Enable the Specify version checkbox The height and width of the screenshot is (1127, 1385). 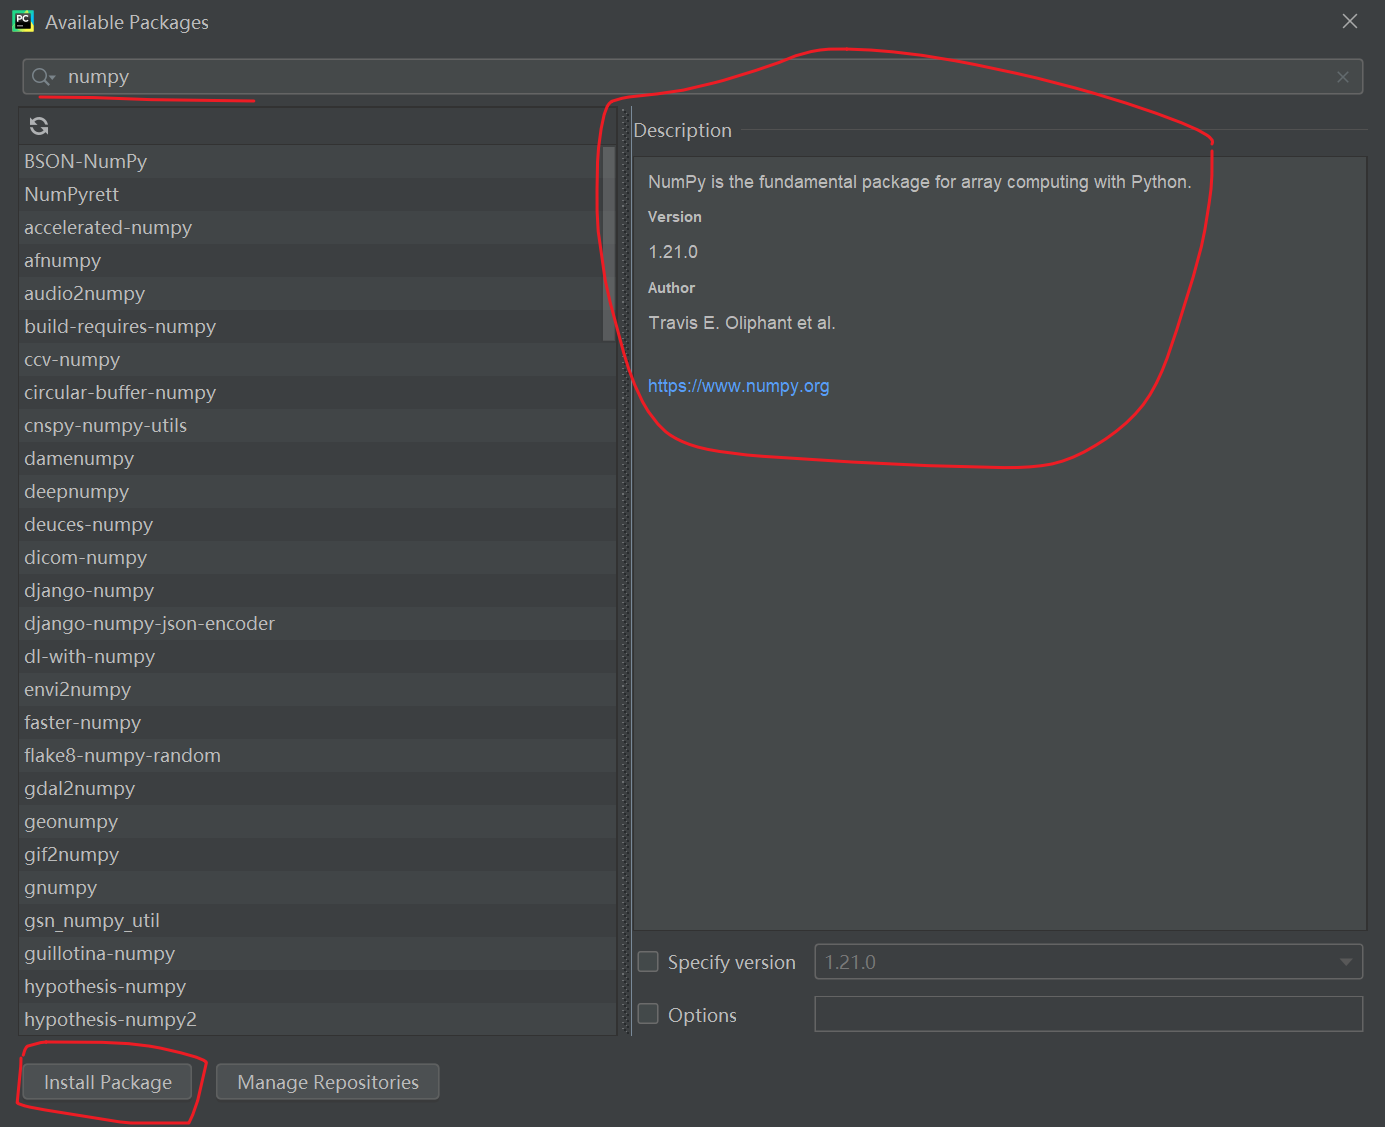pos(648,962)
